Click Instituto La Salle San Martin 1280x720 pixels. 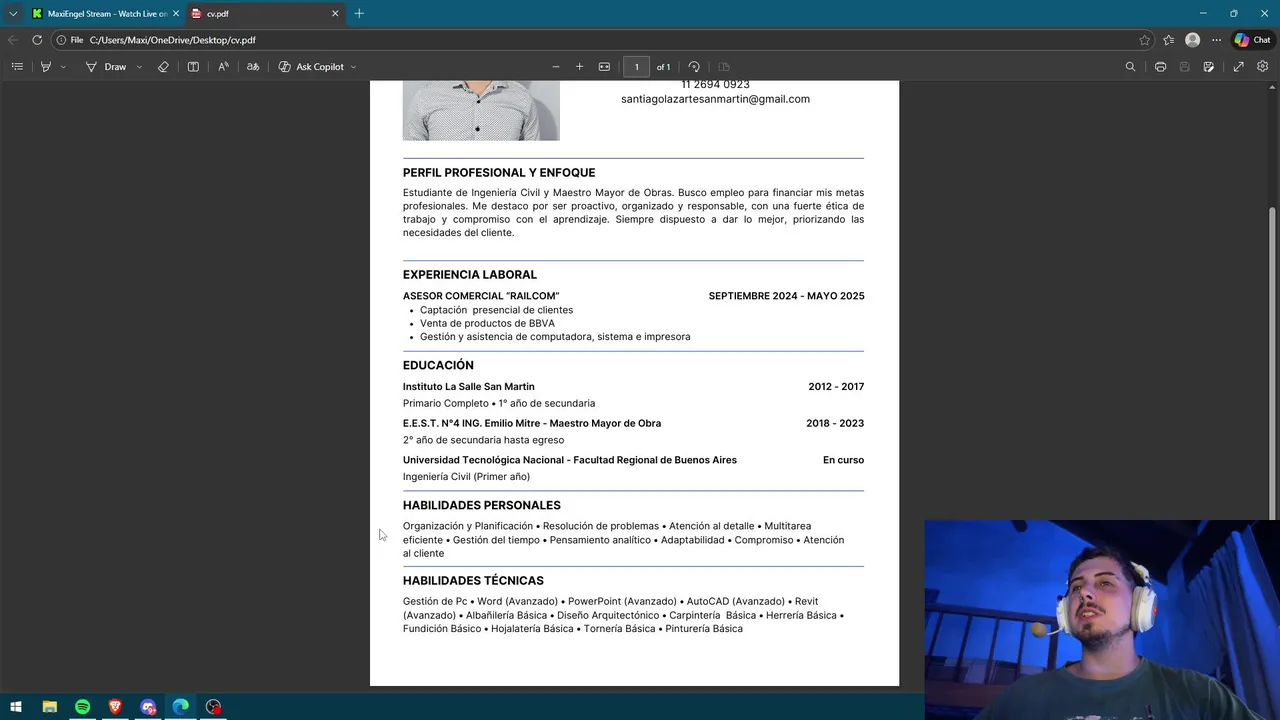click(469, 387)
